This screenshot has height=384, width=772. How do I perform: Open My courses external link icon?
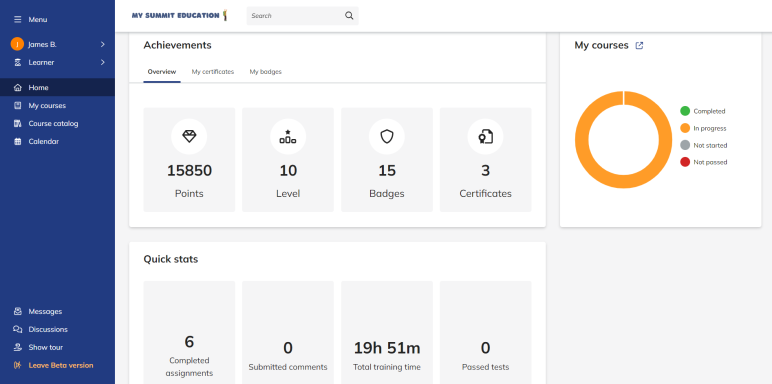point(639,45)
